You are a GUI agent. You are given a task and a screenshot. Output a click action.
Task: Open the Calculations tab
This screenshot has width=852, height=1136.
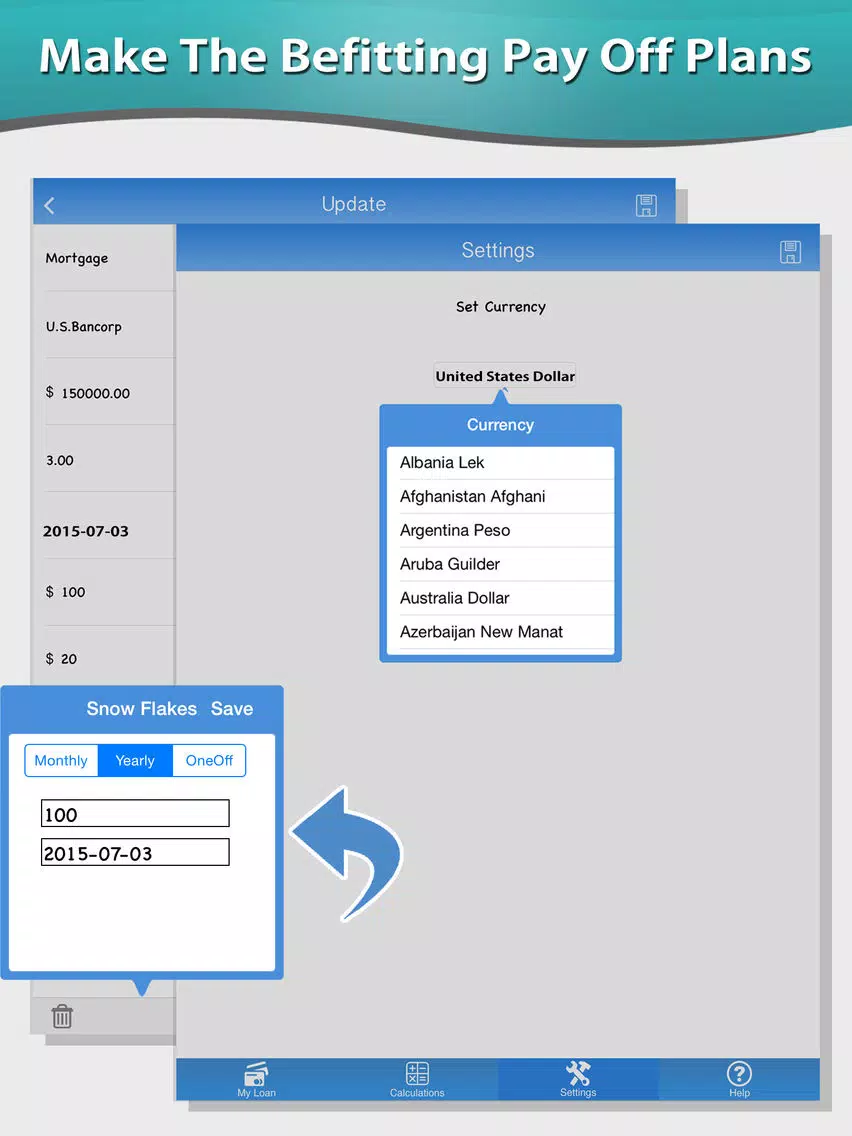tap(417, 1079)
